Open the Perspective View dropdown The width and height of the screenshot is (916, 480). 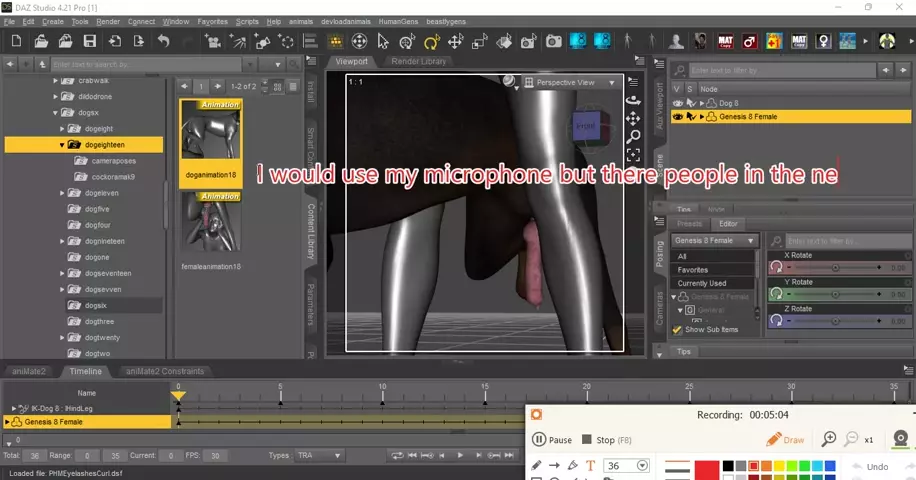[568, 82]
